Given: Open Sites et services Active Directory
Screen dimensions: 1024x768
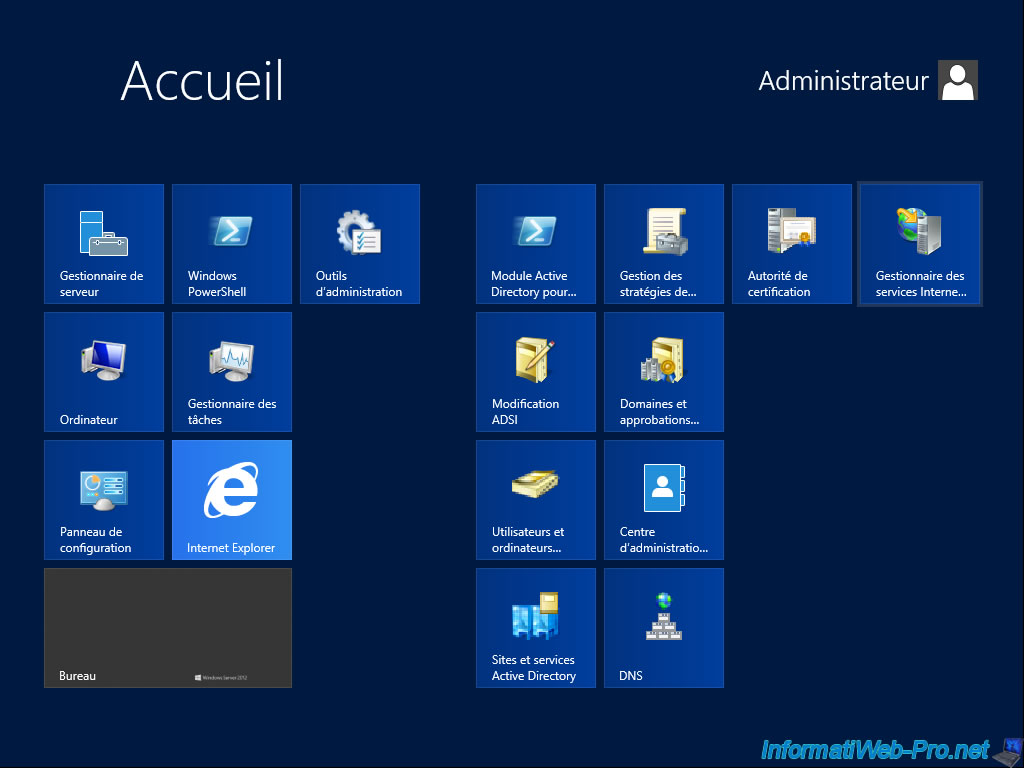Looking at the screenshot, I should pos(536,628).
